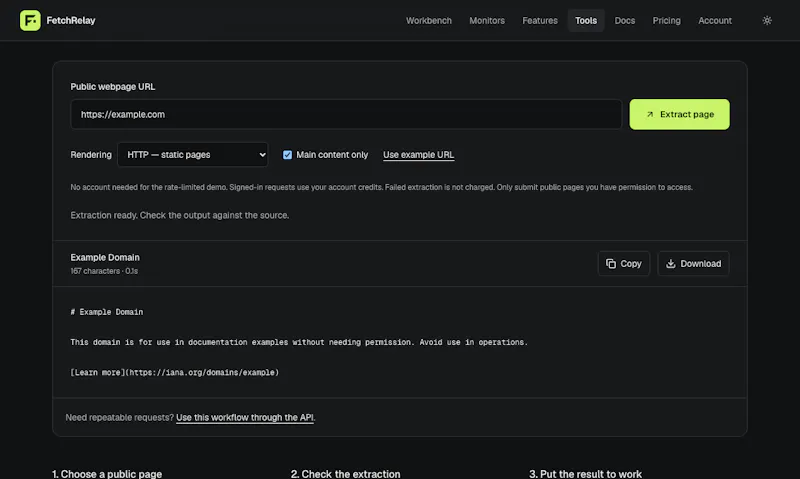800x479 pixels.
Task: Click the arrow icon on Extract page
Action: tap(649, 114)
